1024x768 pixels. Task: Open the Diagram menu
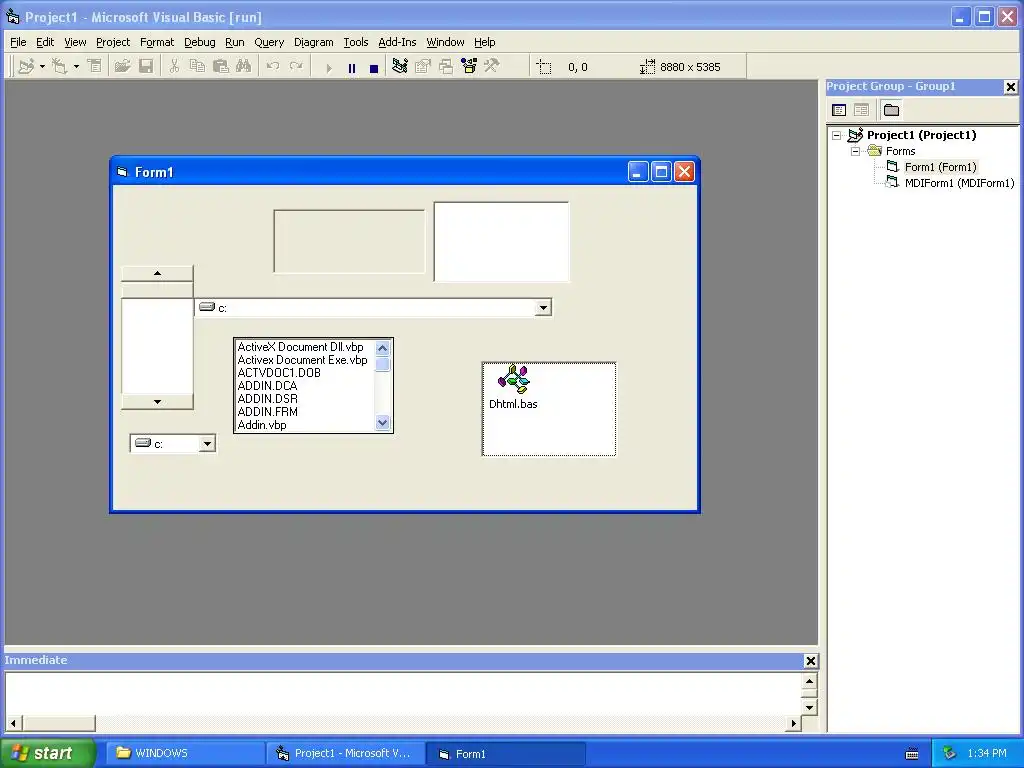coord(313,42)
